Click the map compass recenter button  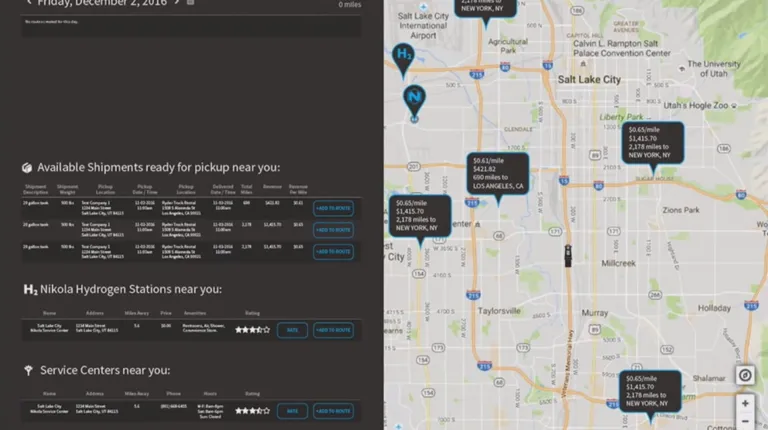745,375
